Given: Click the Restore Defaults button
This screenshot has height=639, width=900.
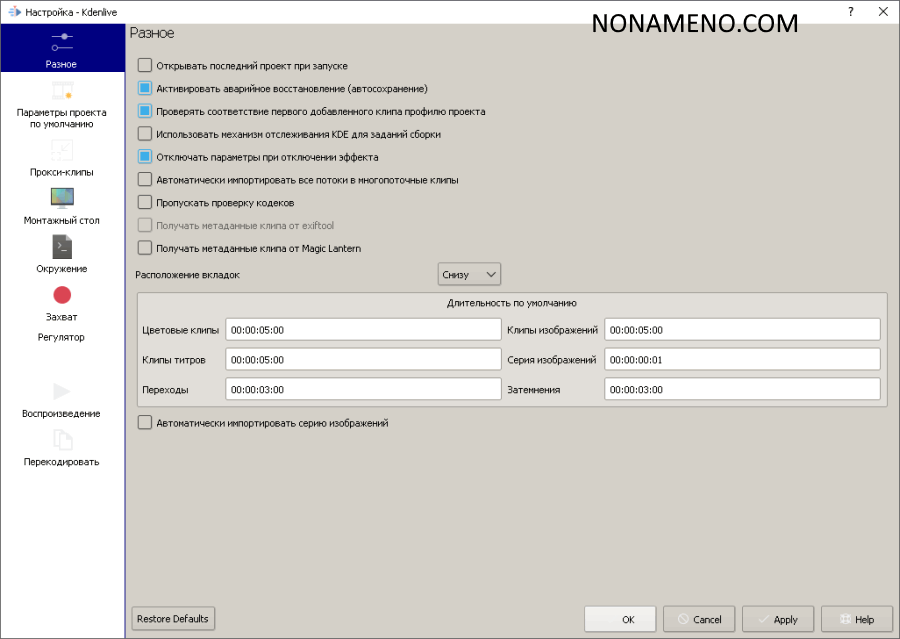Looking at the screenshot, I should 173,619.
